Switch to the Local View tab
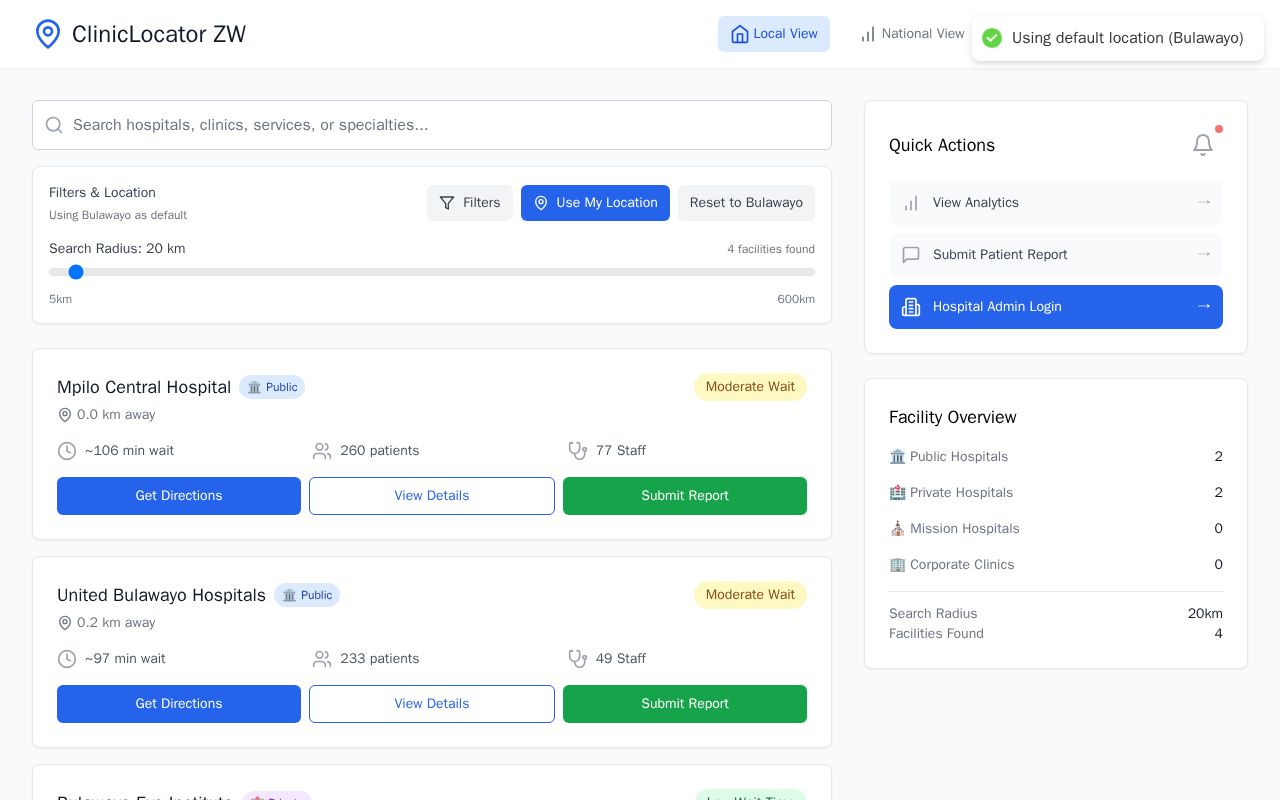 [774, 34]
